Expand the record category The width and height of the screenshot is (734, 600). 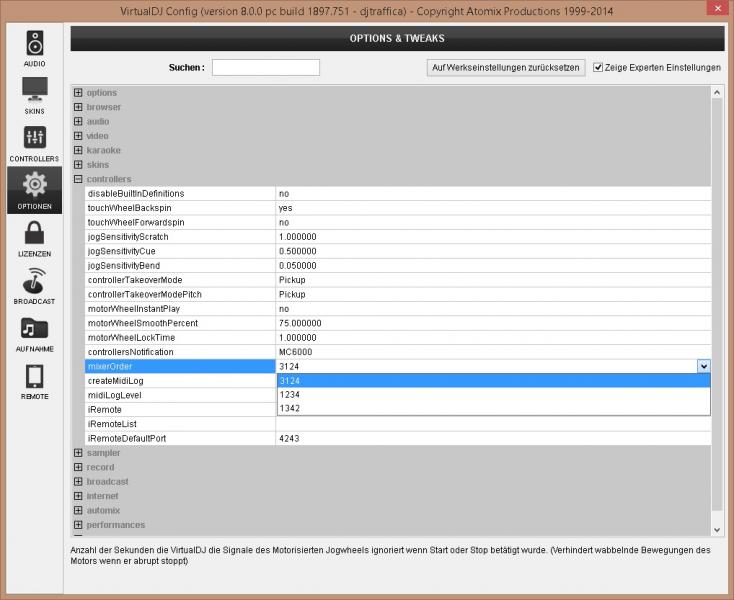[78, 467]
